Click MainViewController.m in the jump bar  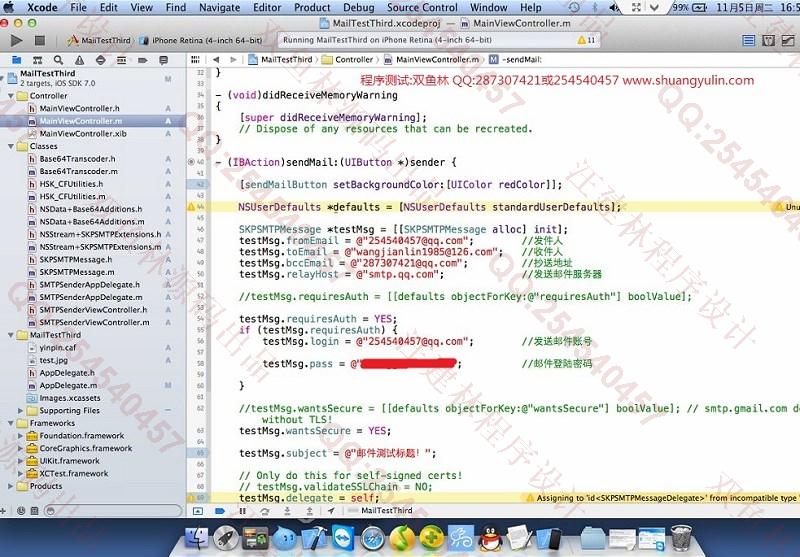[432, 60]
